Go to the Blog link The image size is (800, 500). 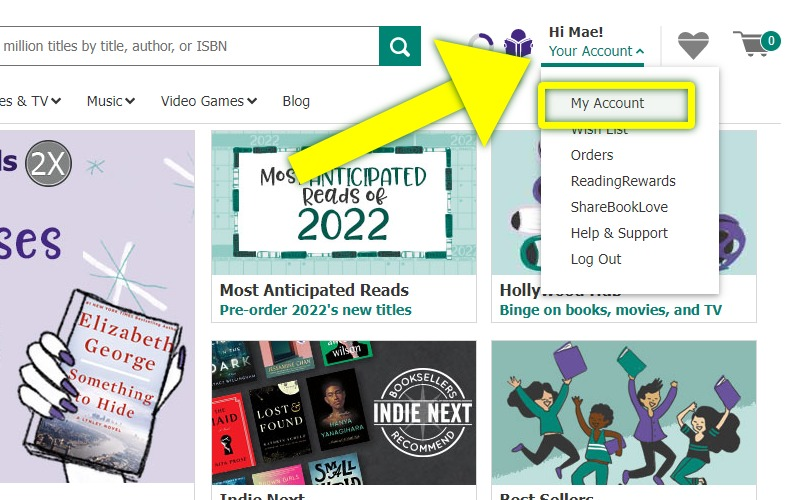click(x=296, y=101)
